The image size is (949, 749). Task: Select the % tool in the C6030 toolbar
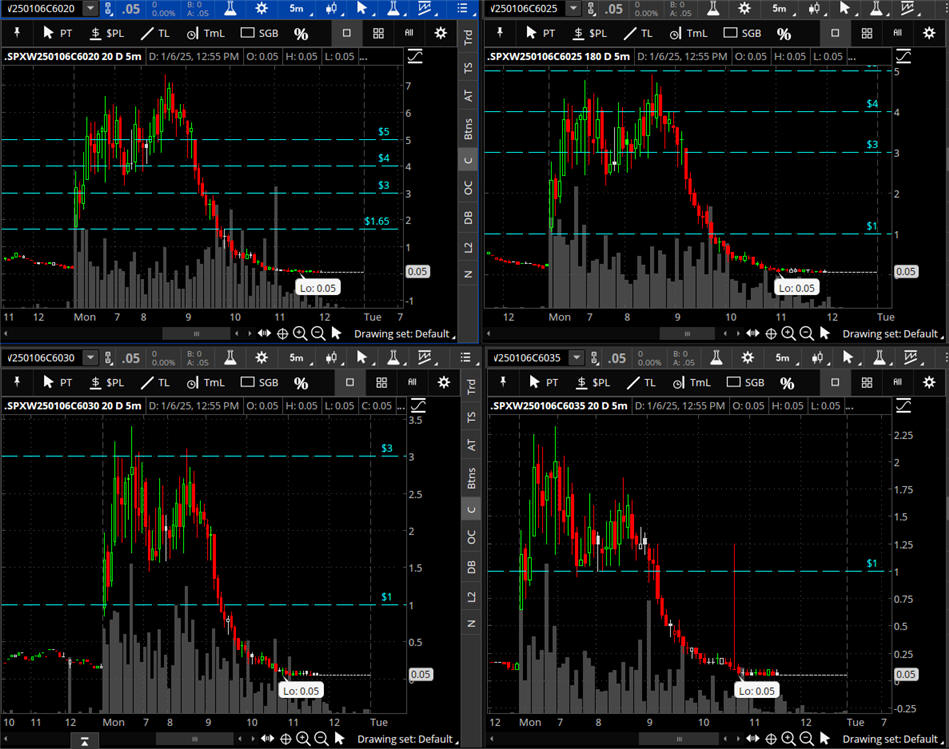pyautogui.click(x=301, y=383)
